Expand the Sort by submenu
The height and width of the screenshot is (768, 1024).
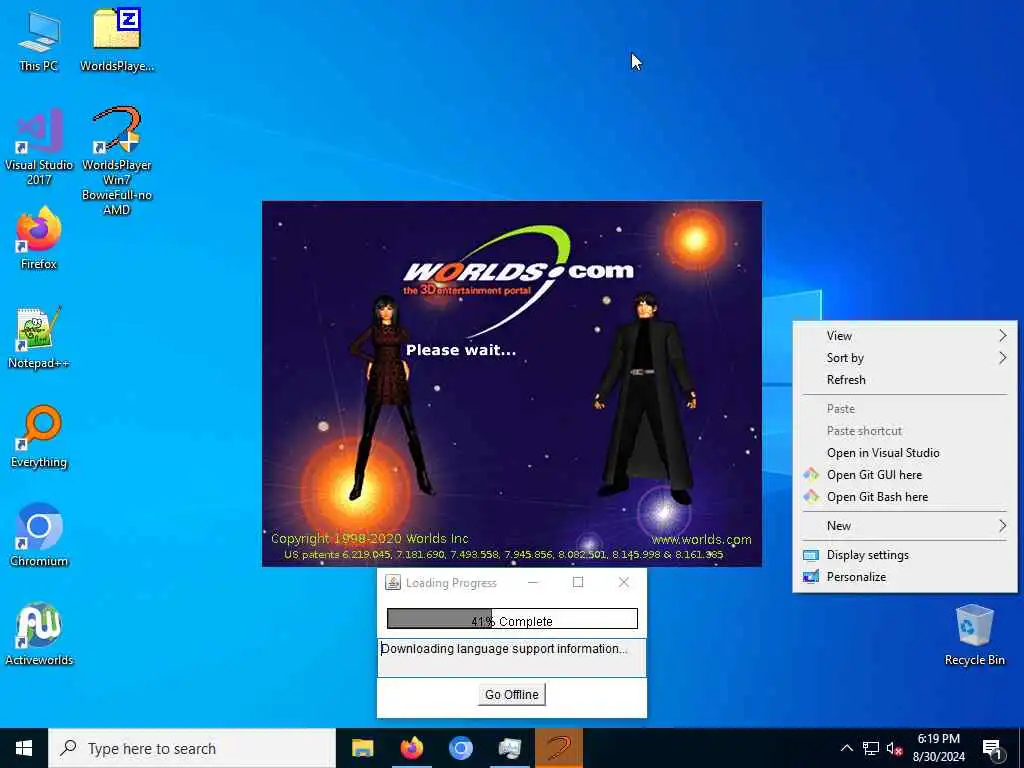coord(905,358)
